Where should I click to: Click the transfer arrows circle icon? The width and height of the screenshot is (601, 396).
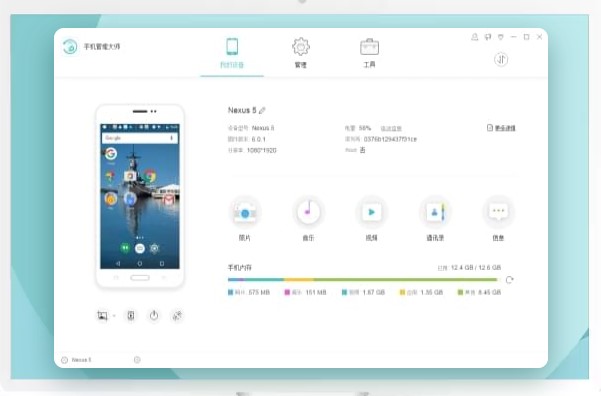click(501, 59)
